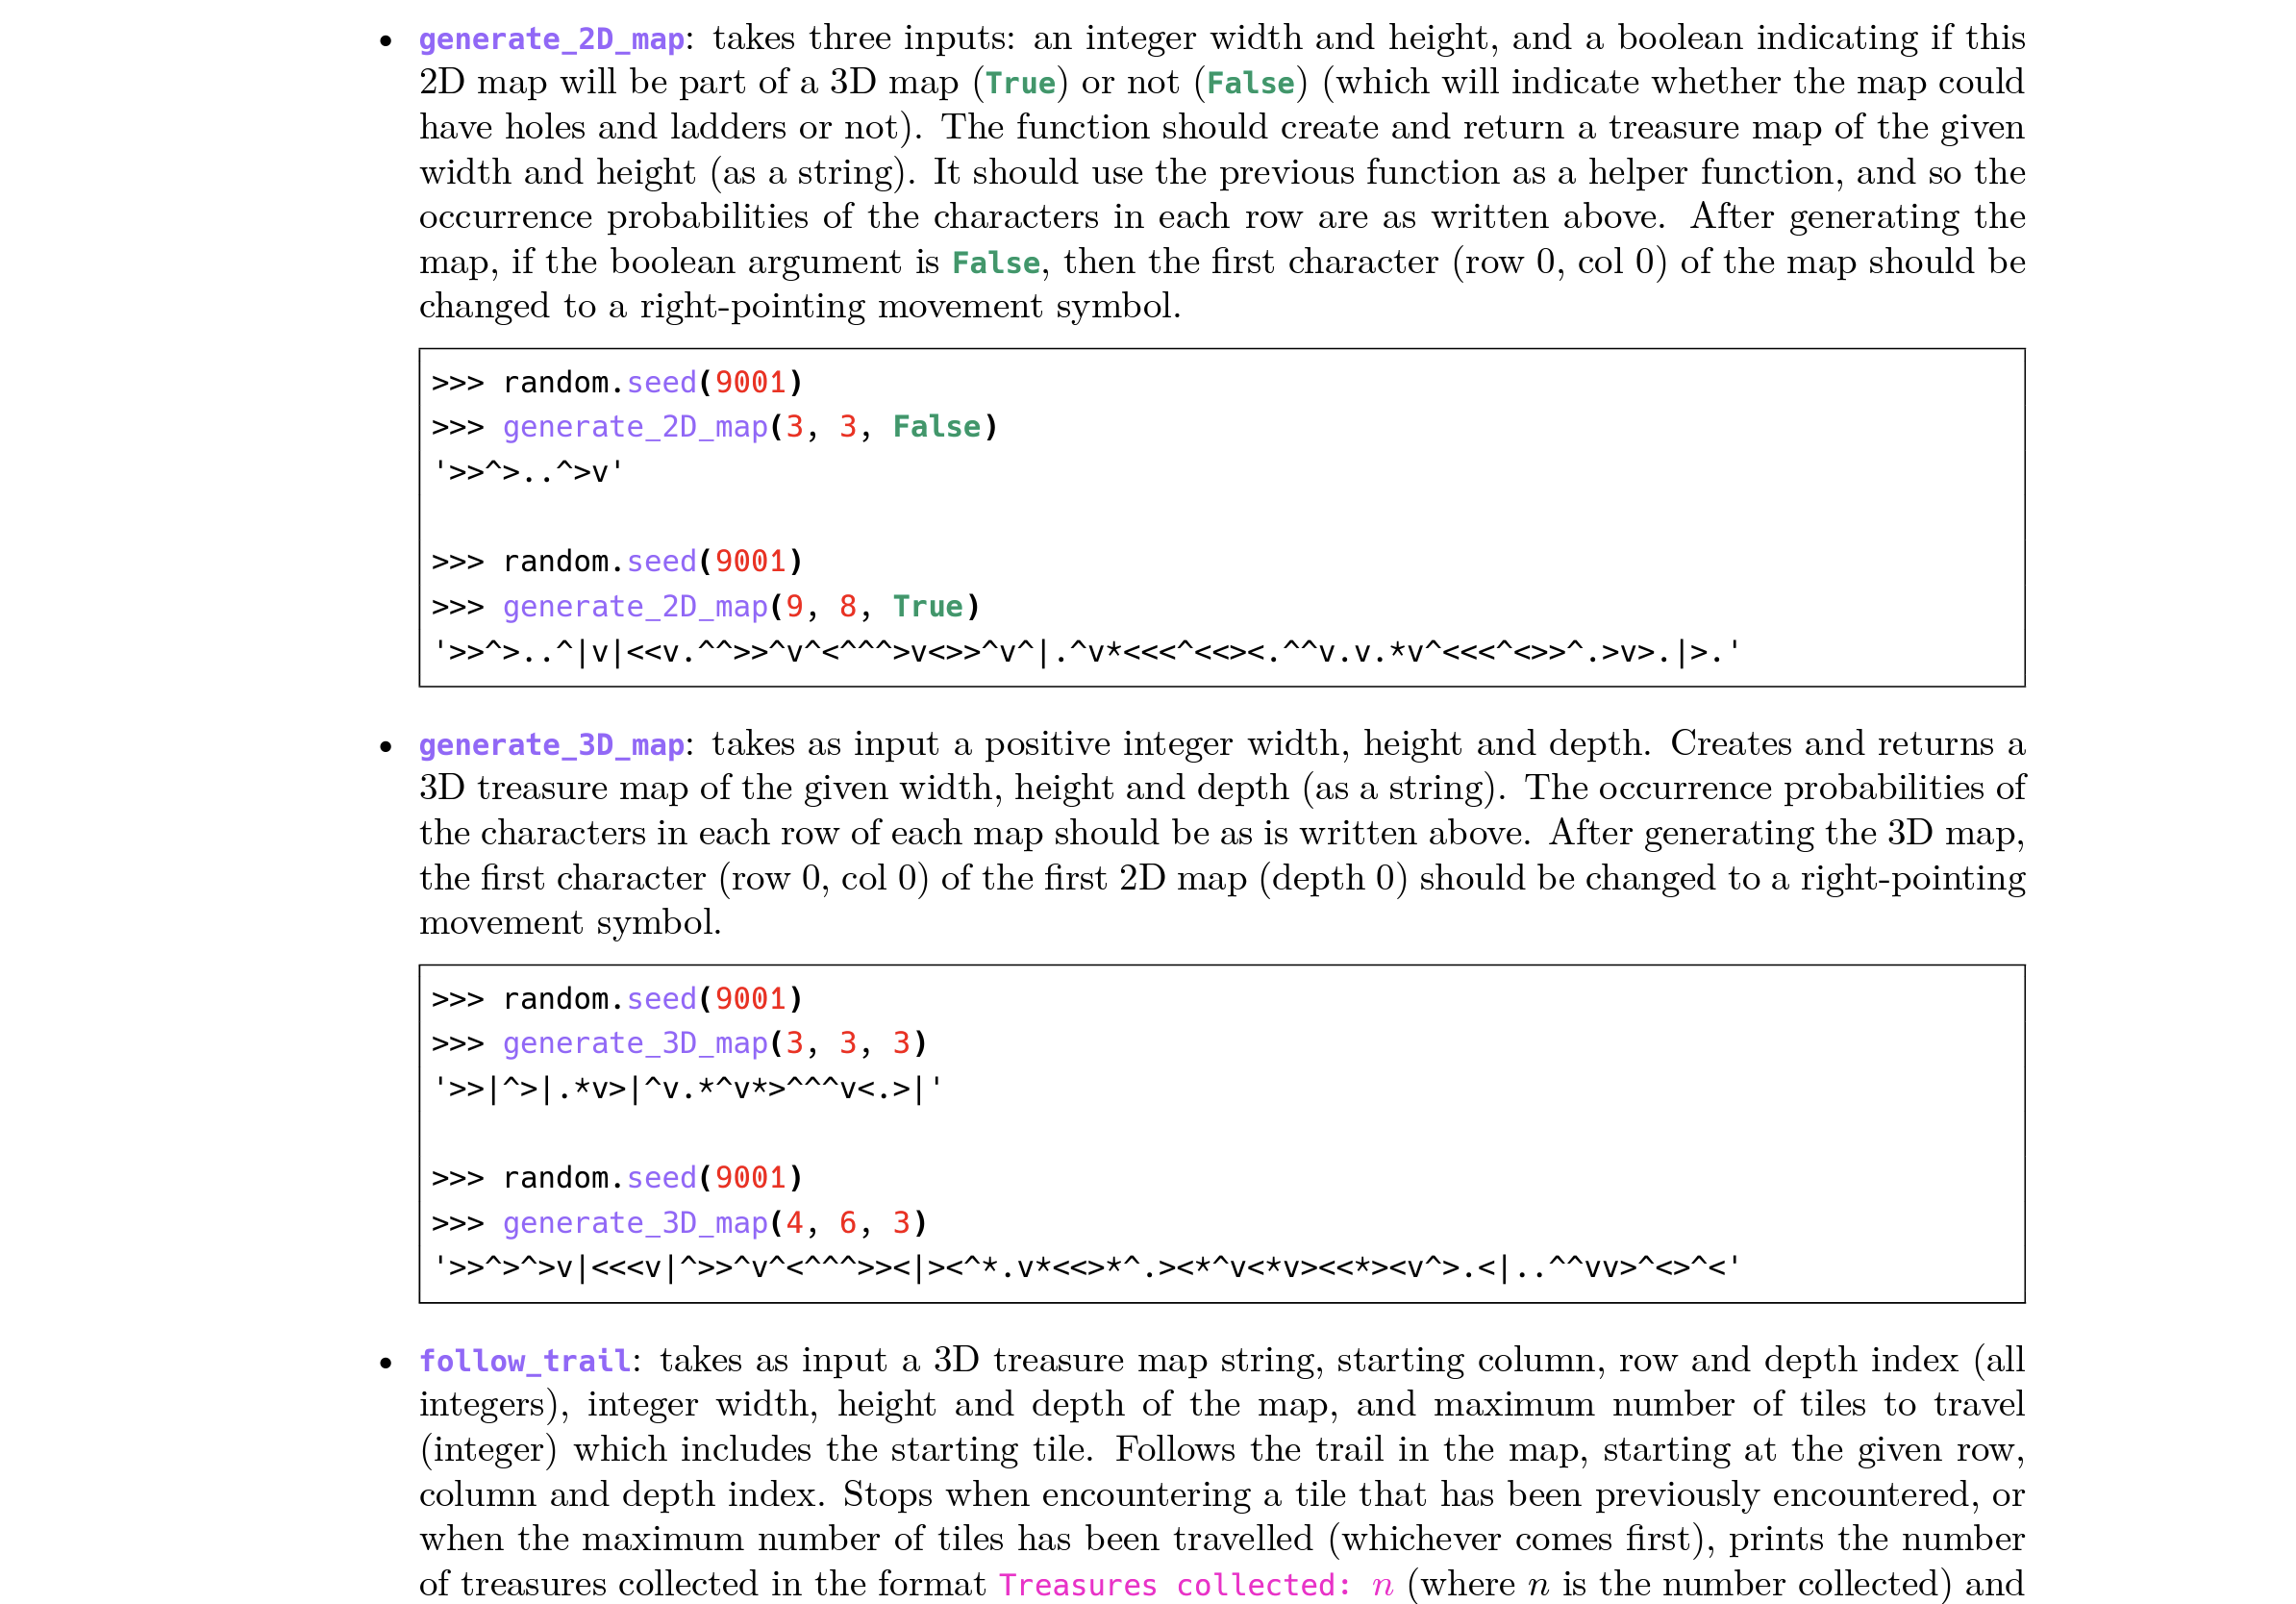Click the red 9001 in the first 3D example
The image size is (2296, 1604).
coord(749,999)
